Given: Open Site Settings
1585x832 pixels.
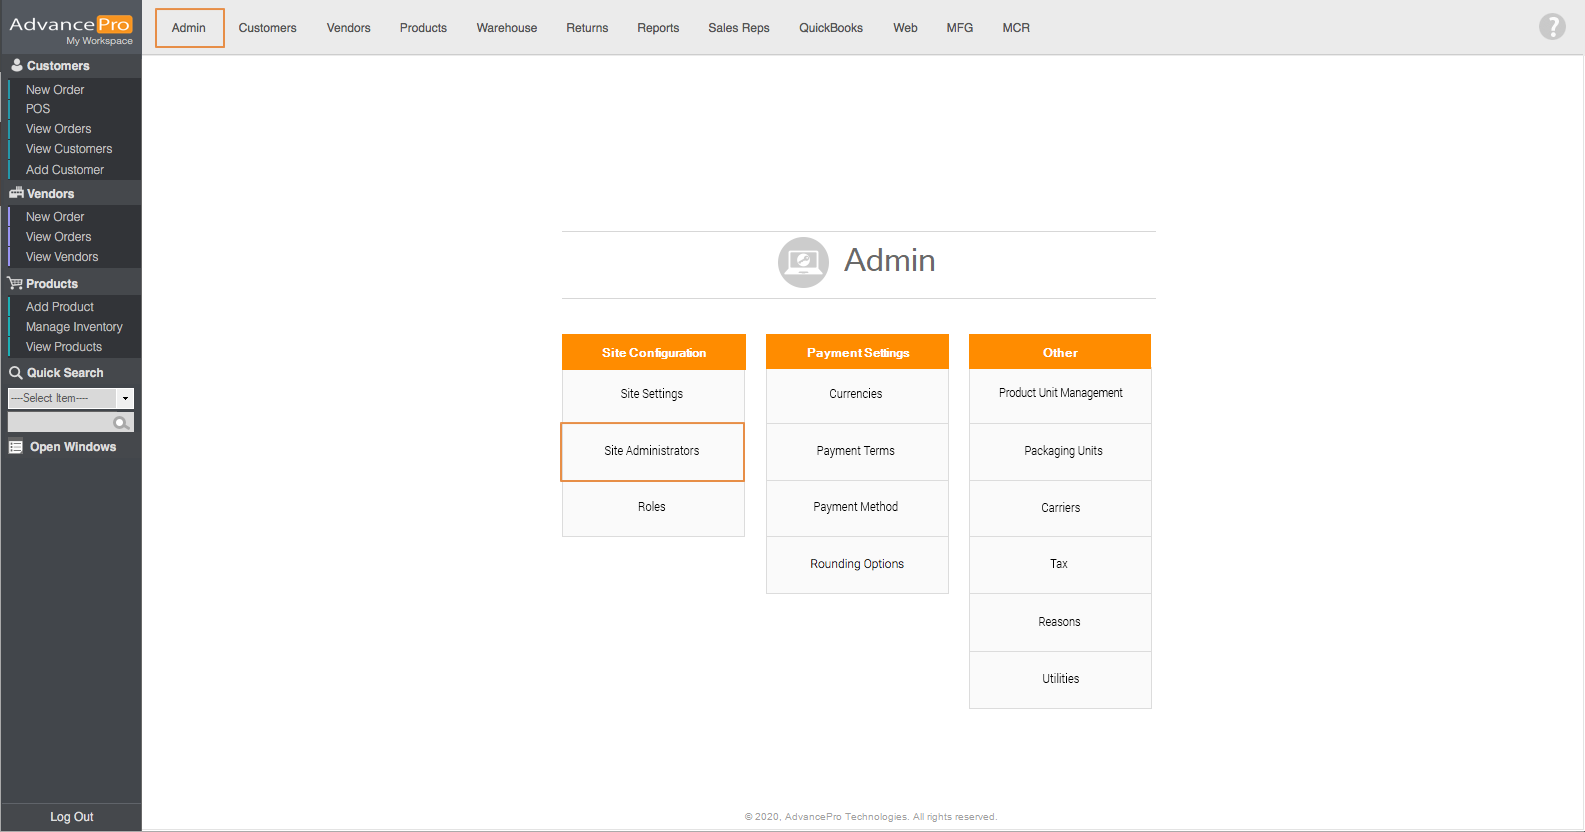Looking at the screenshot, I should pyautogui.click(x=652, y=394).
